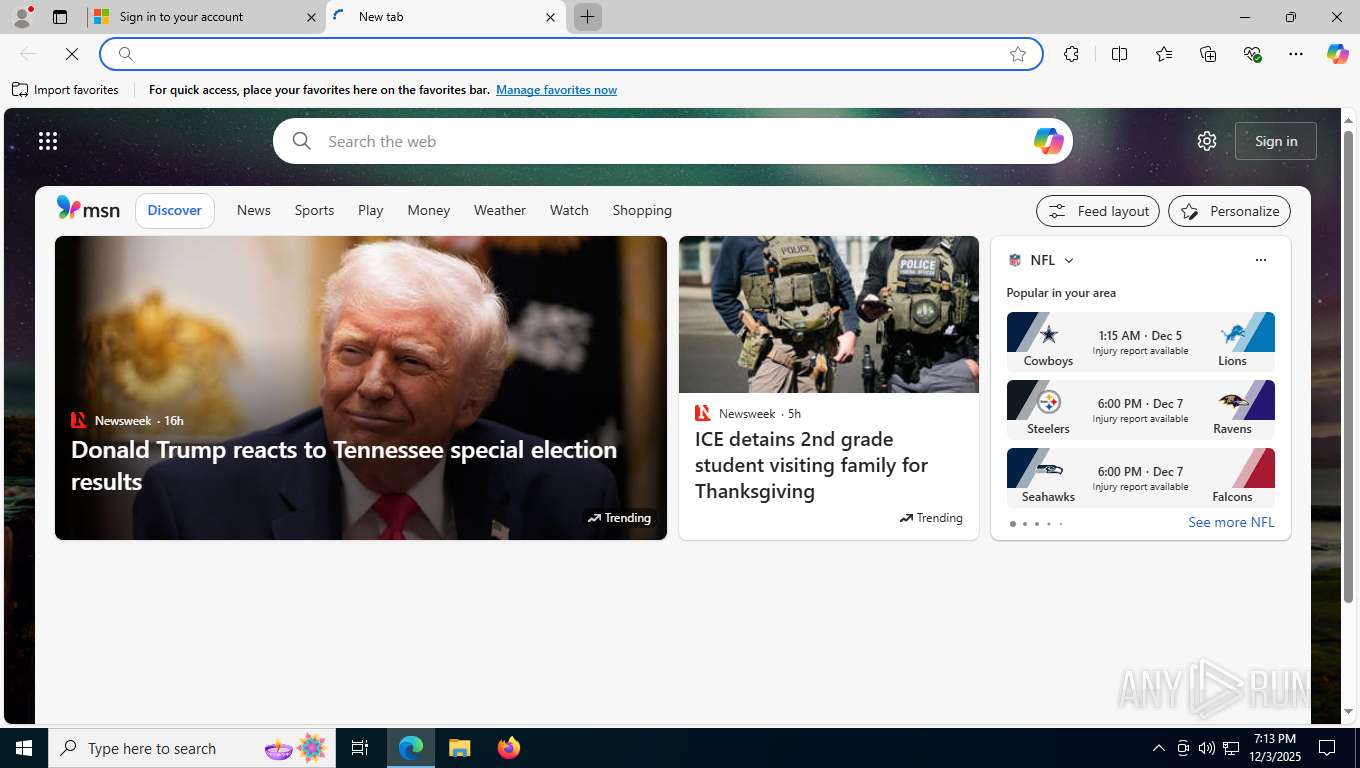The image size is (1360, 768).
Task: Open the Steelers vs Ravens game
Action: tap(1141, 410)
